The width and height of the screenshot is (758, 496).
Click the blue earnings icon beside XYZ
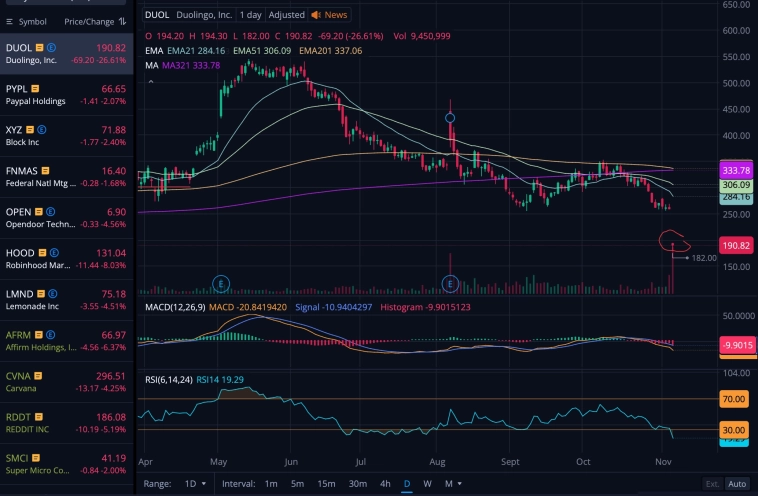[x=42, y=130]
